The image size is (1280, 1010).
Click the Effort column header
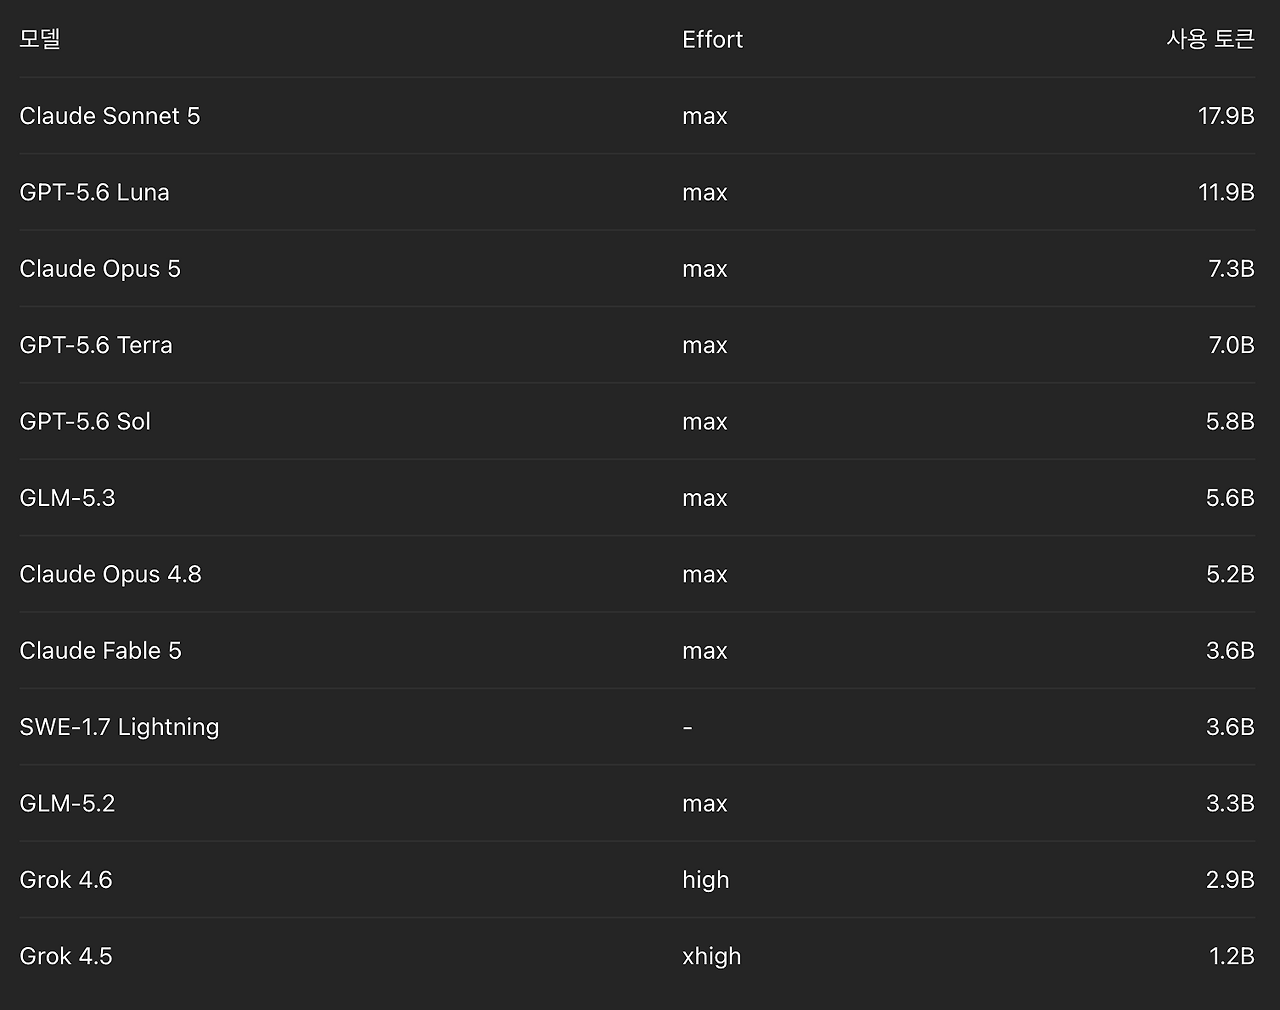(712, 39)
